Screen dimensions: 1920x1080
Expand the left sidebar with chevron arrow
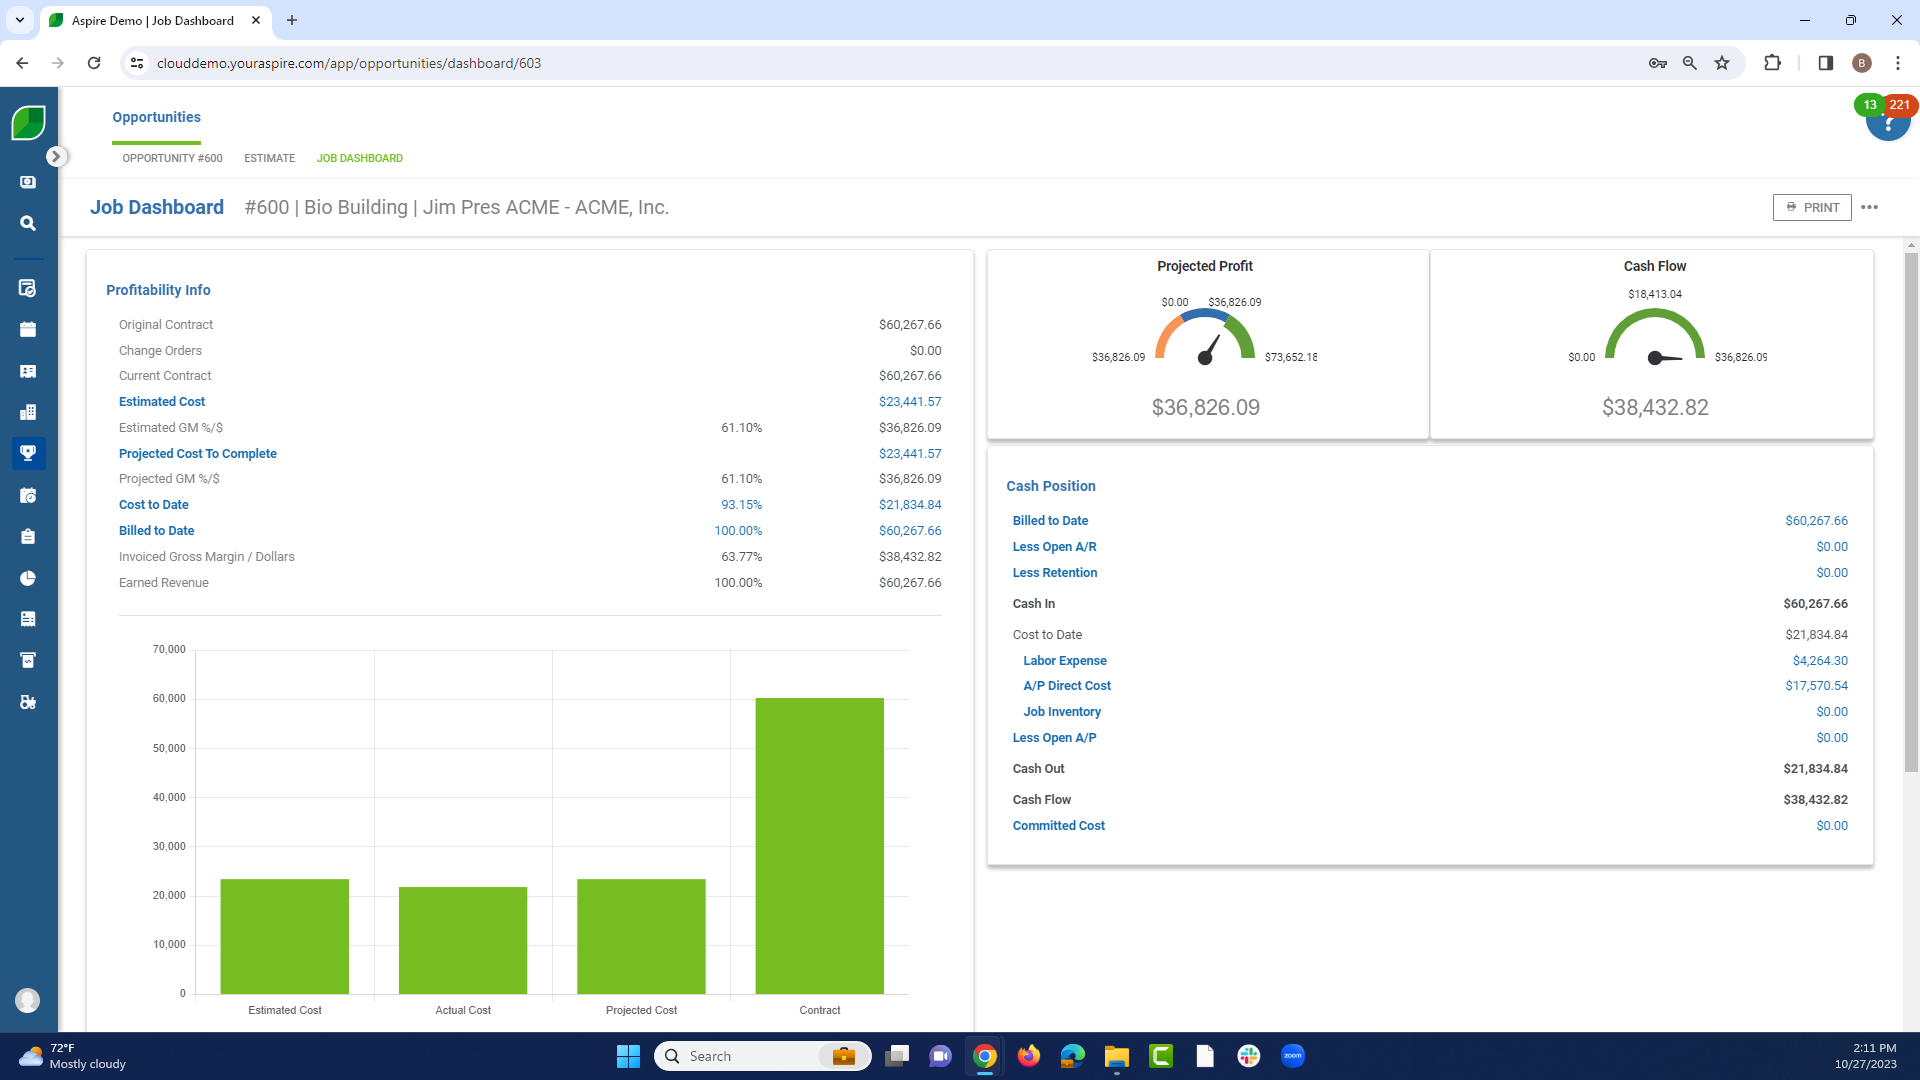click(x=56, y=157)
